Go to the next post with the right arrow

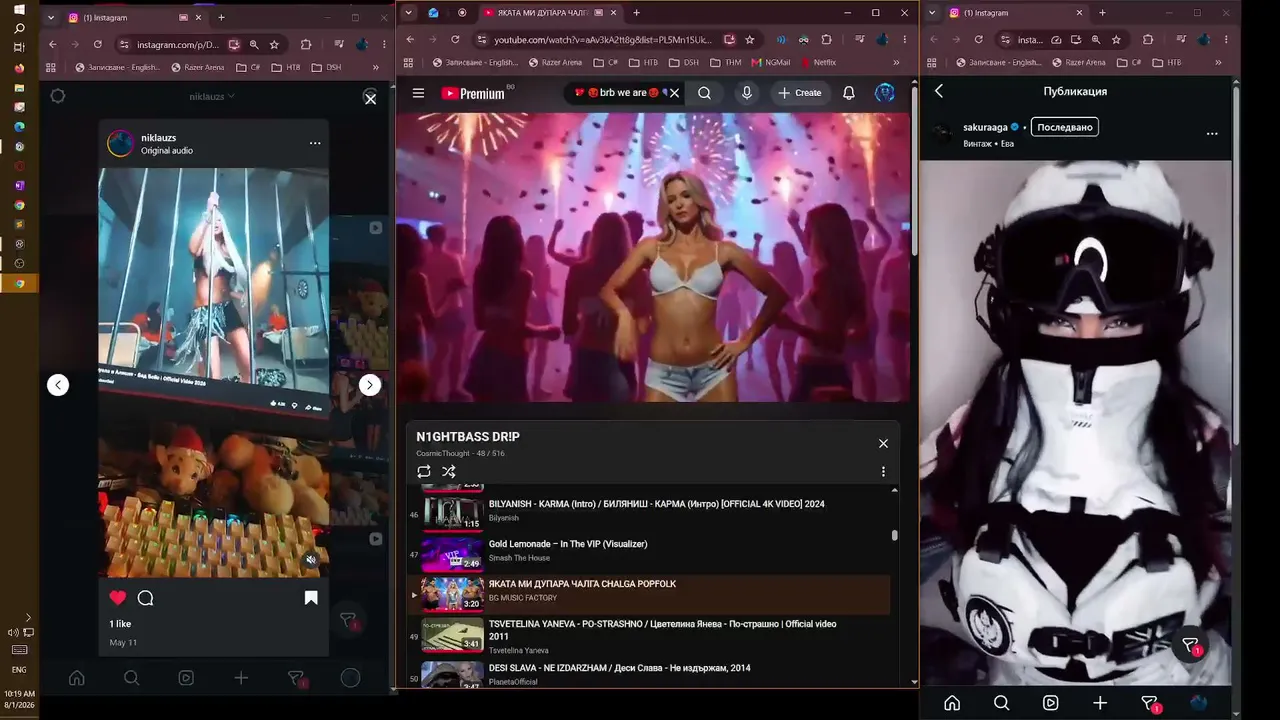[370, 385]
